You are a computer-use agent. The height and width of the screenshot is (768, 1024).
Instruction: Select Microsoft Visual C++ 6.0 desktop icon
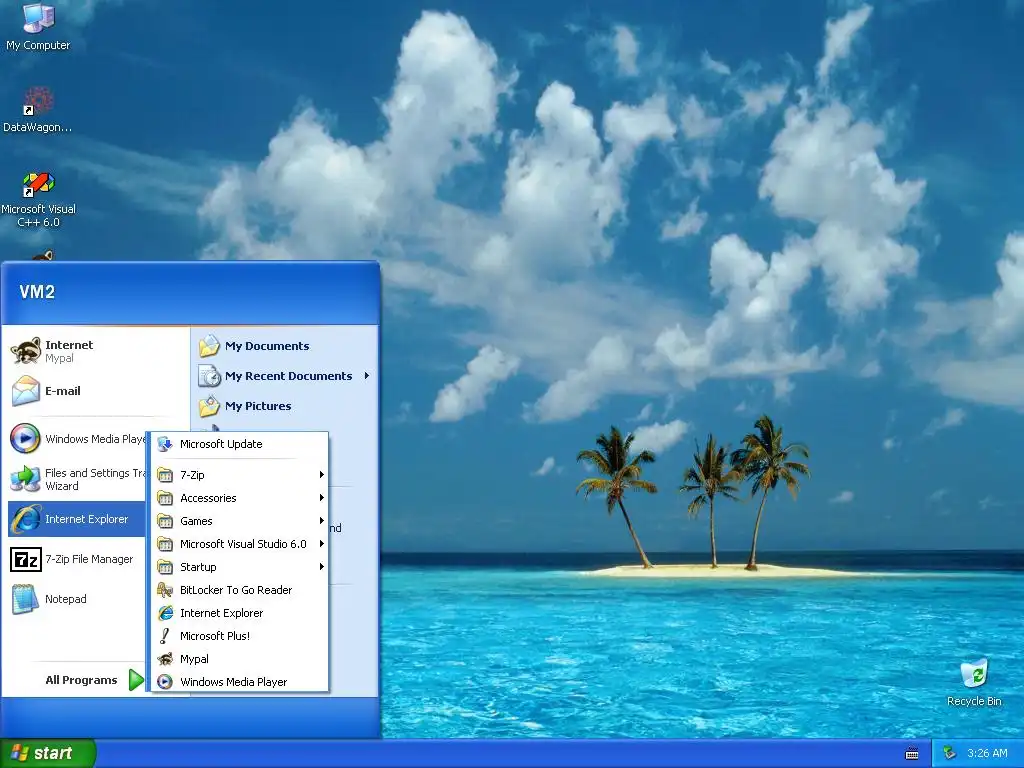[x=38, y=199]
